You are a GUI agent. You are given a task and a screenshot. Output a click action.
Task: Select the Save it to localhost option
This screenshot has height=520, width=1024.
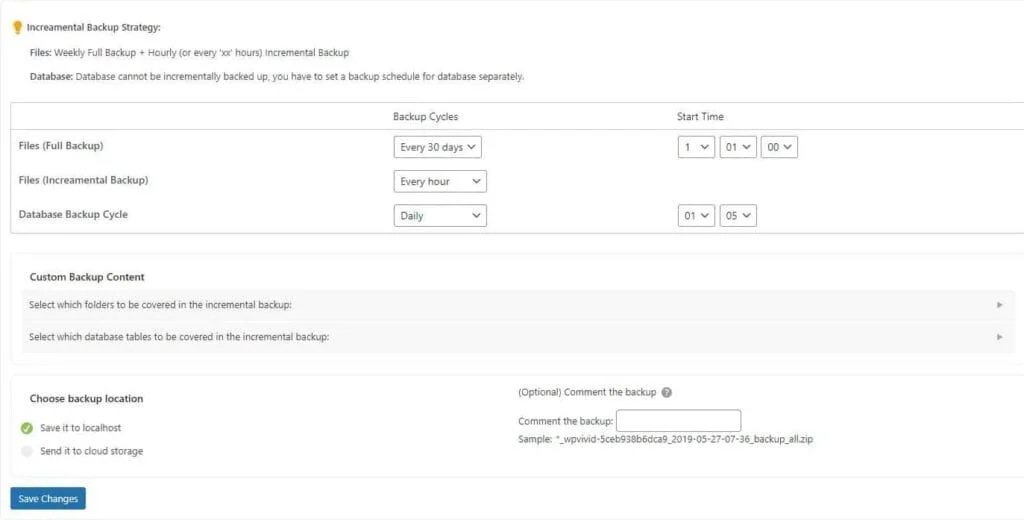(x=27, y=428)
